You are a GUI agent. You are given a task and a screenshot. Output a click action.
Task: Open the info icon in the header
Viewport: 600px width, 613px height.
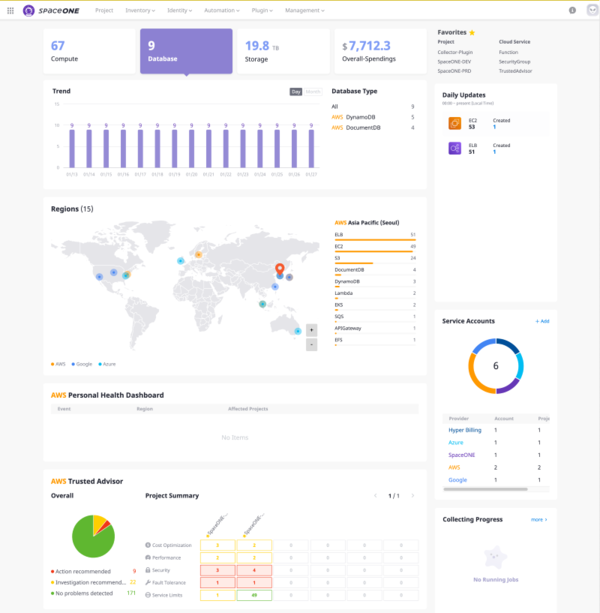572,11
